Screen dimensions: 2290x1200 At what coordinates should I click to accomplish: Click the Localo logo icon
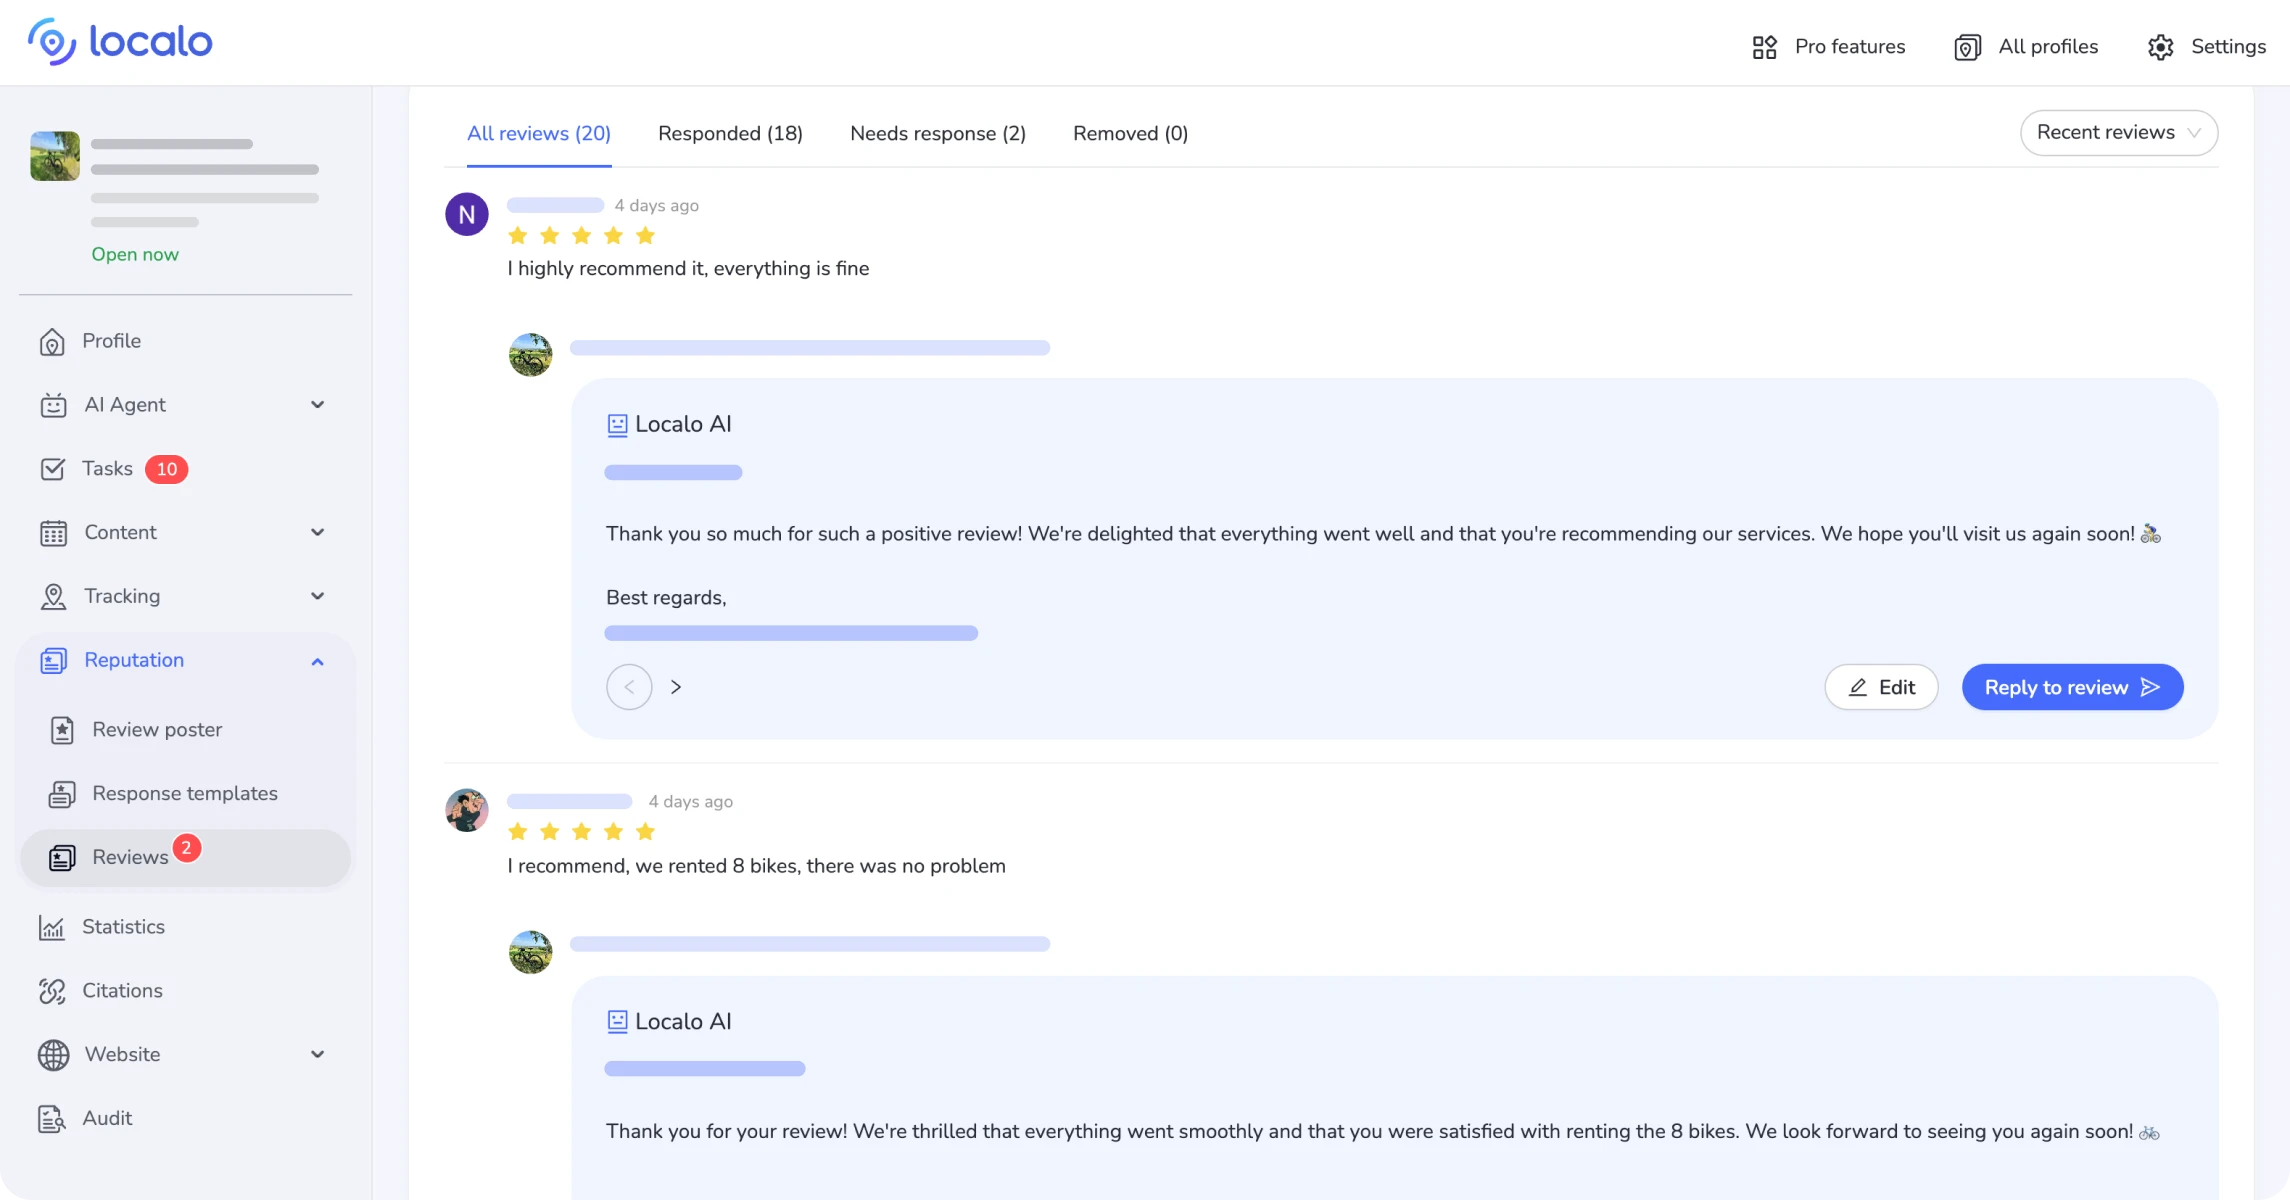(51, 42)
